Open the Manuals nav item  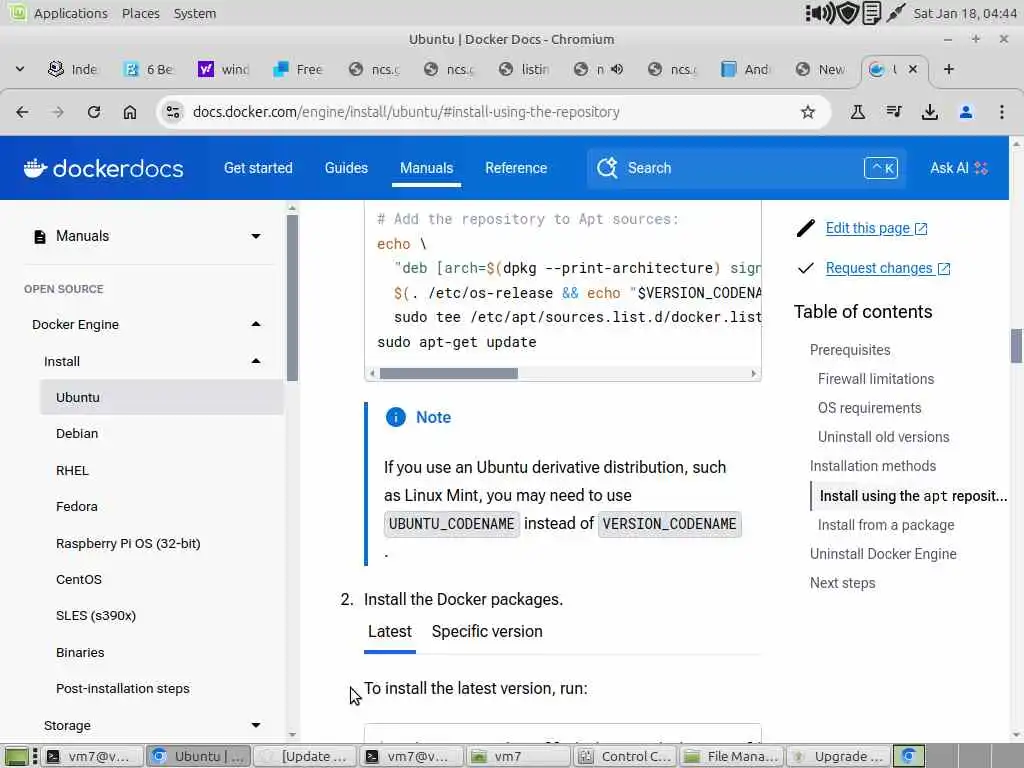coord(426,168)
